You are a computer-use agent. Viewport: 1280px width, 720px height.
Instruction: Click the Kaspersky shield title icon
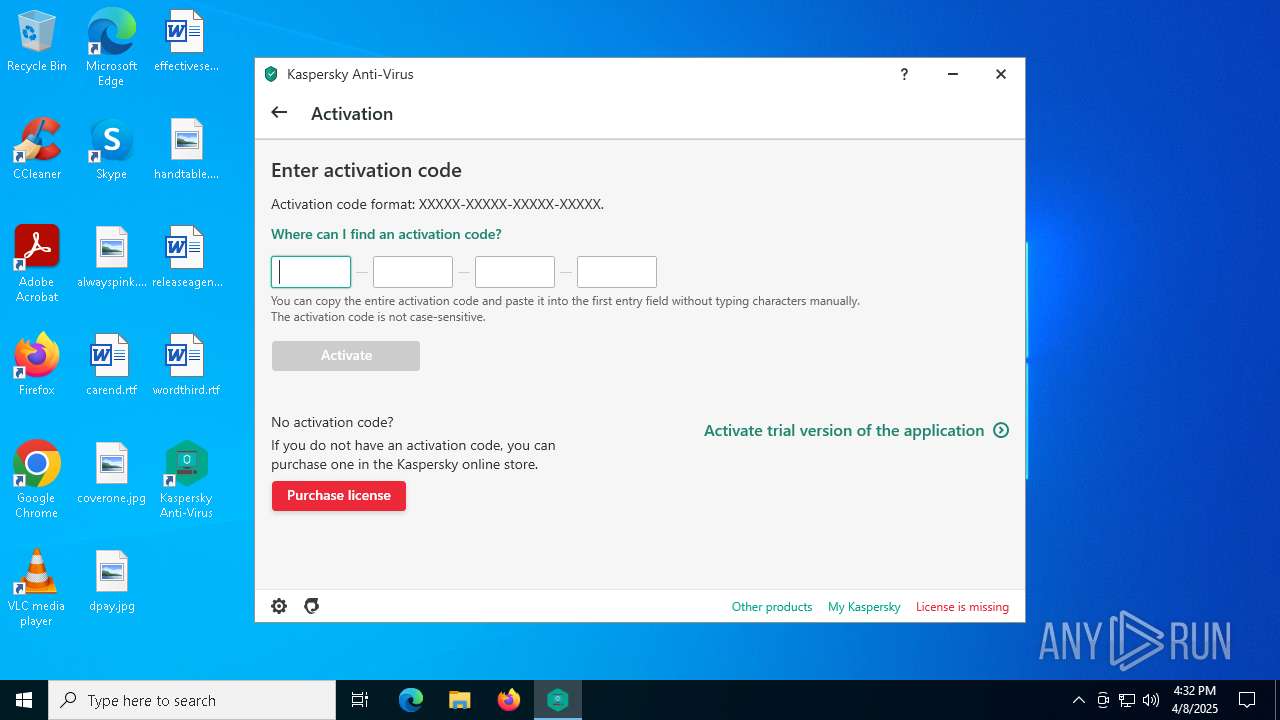coord(271,74)
